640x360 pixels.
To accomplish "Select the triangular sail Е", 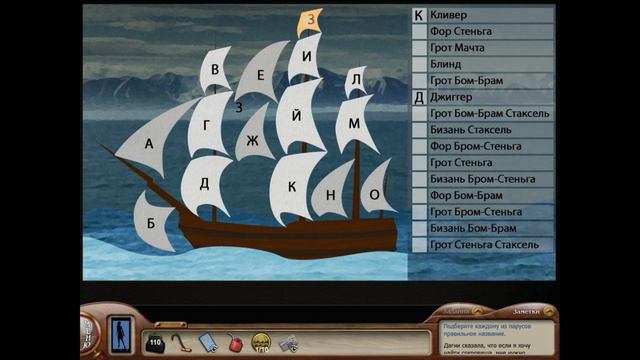I will pyautogui.click(x=260, y=73).
